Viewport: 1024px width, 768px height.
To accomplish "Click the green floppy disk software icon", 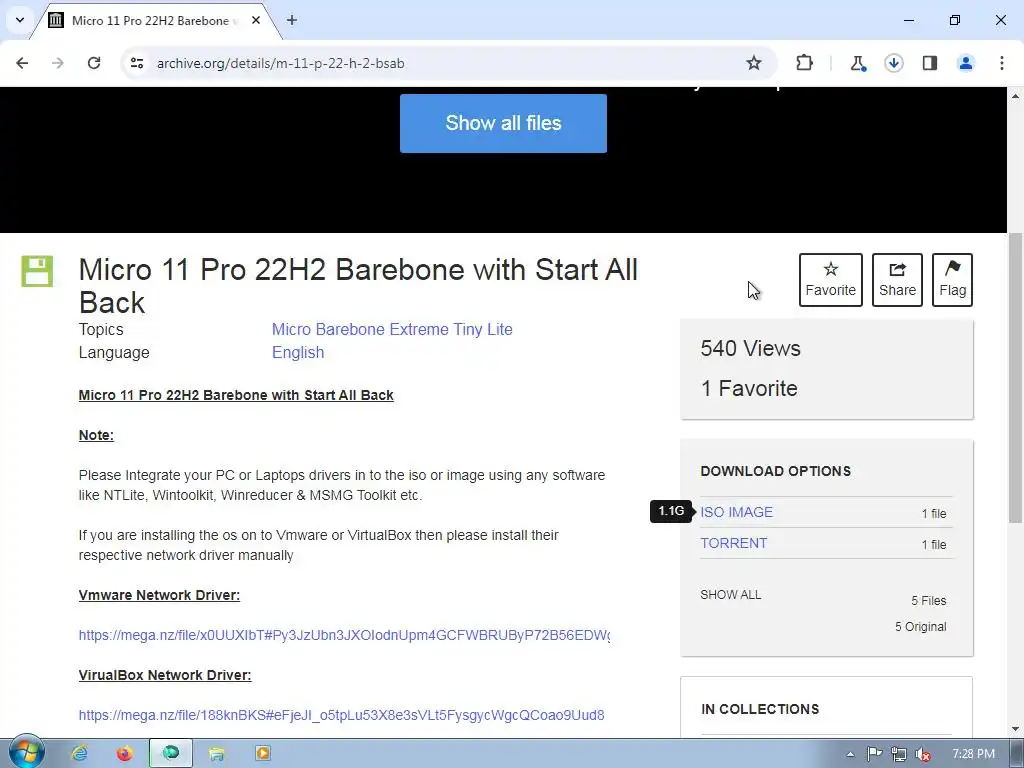I will (x=37, y=272).
